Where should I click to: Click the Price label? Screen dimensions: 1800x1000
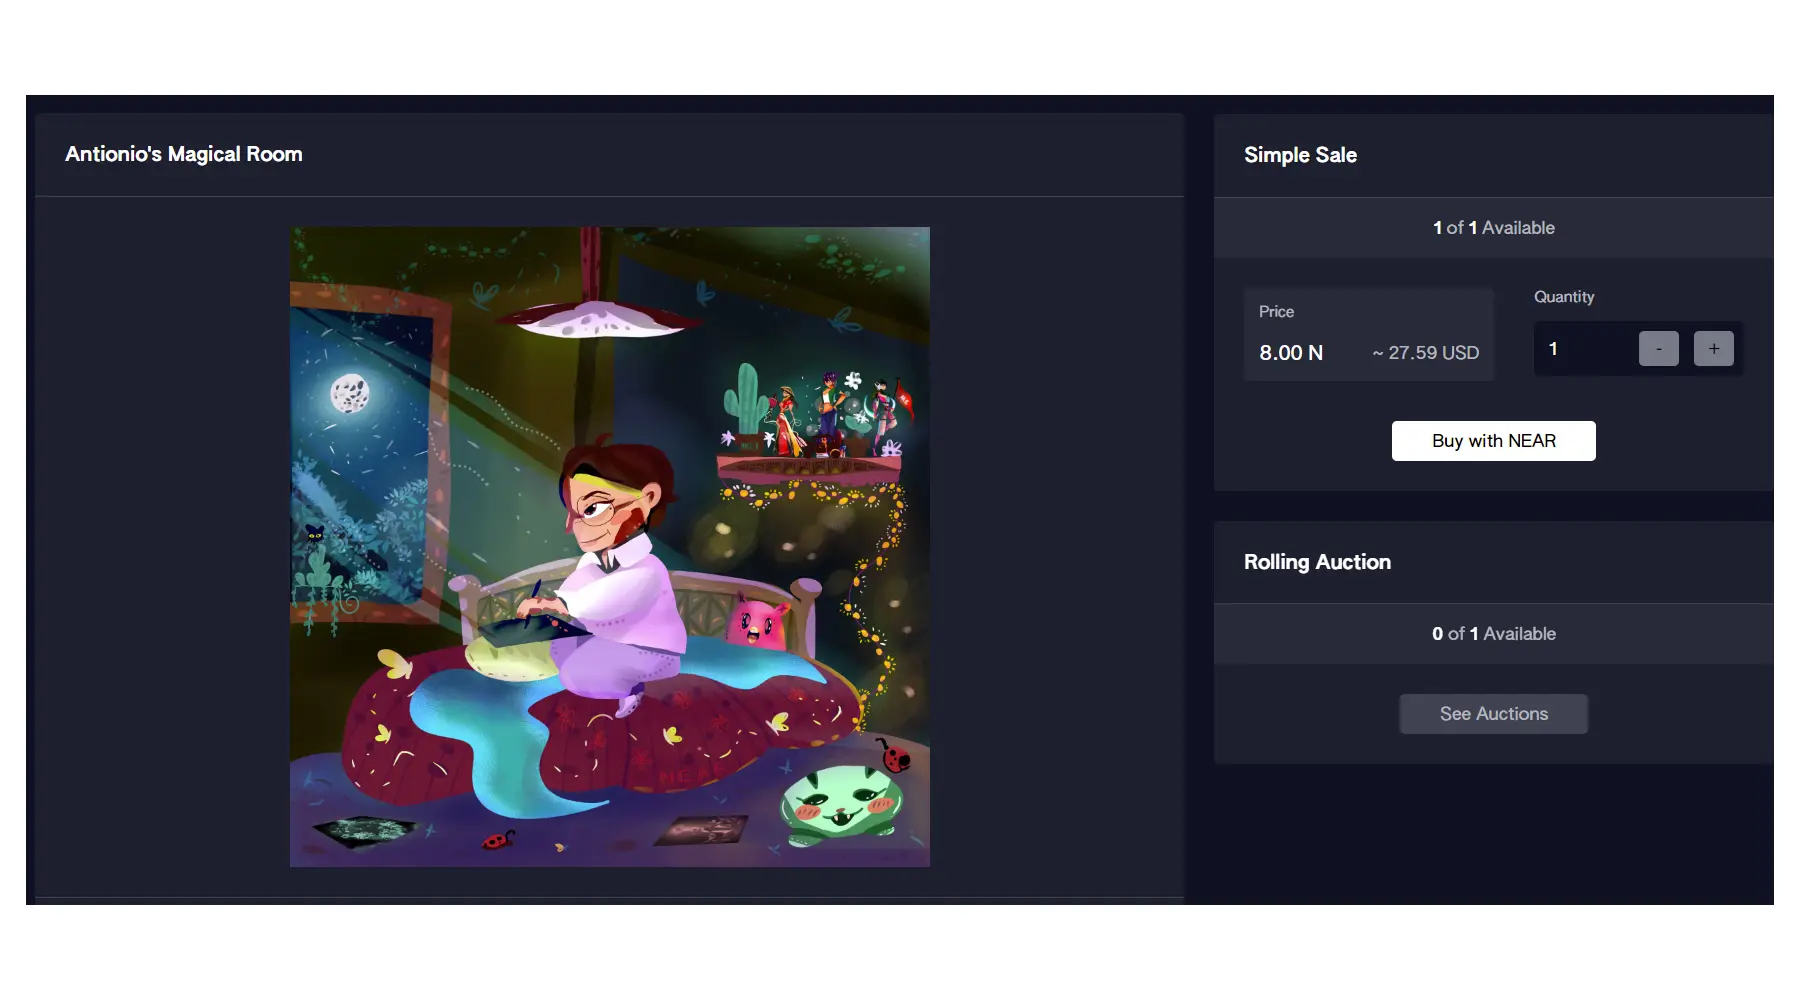(1276, 312)
